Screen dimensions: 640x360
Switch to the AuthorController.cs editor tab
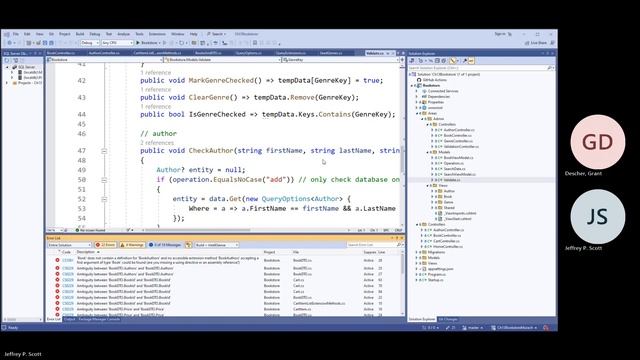pyautogui.click(x=104, y=53)
